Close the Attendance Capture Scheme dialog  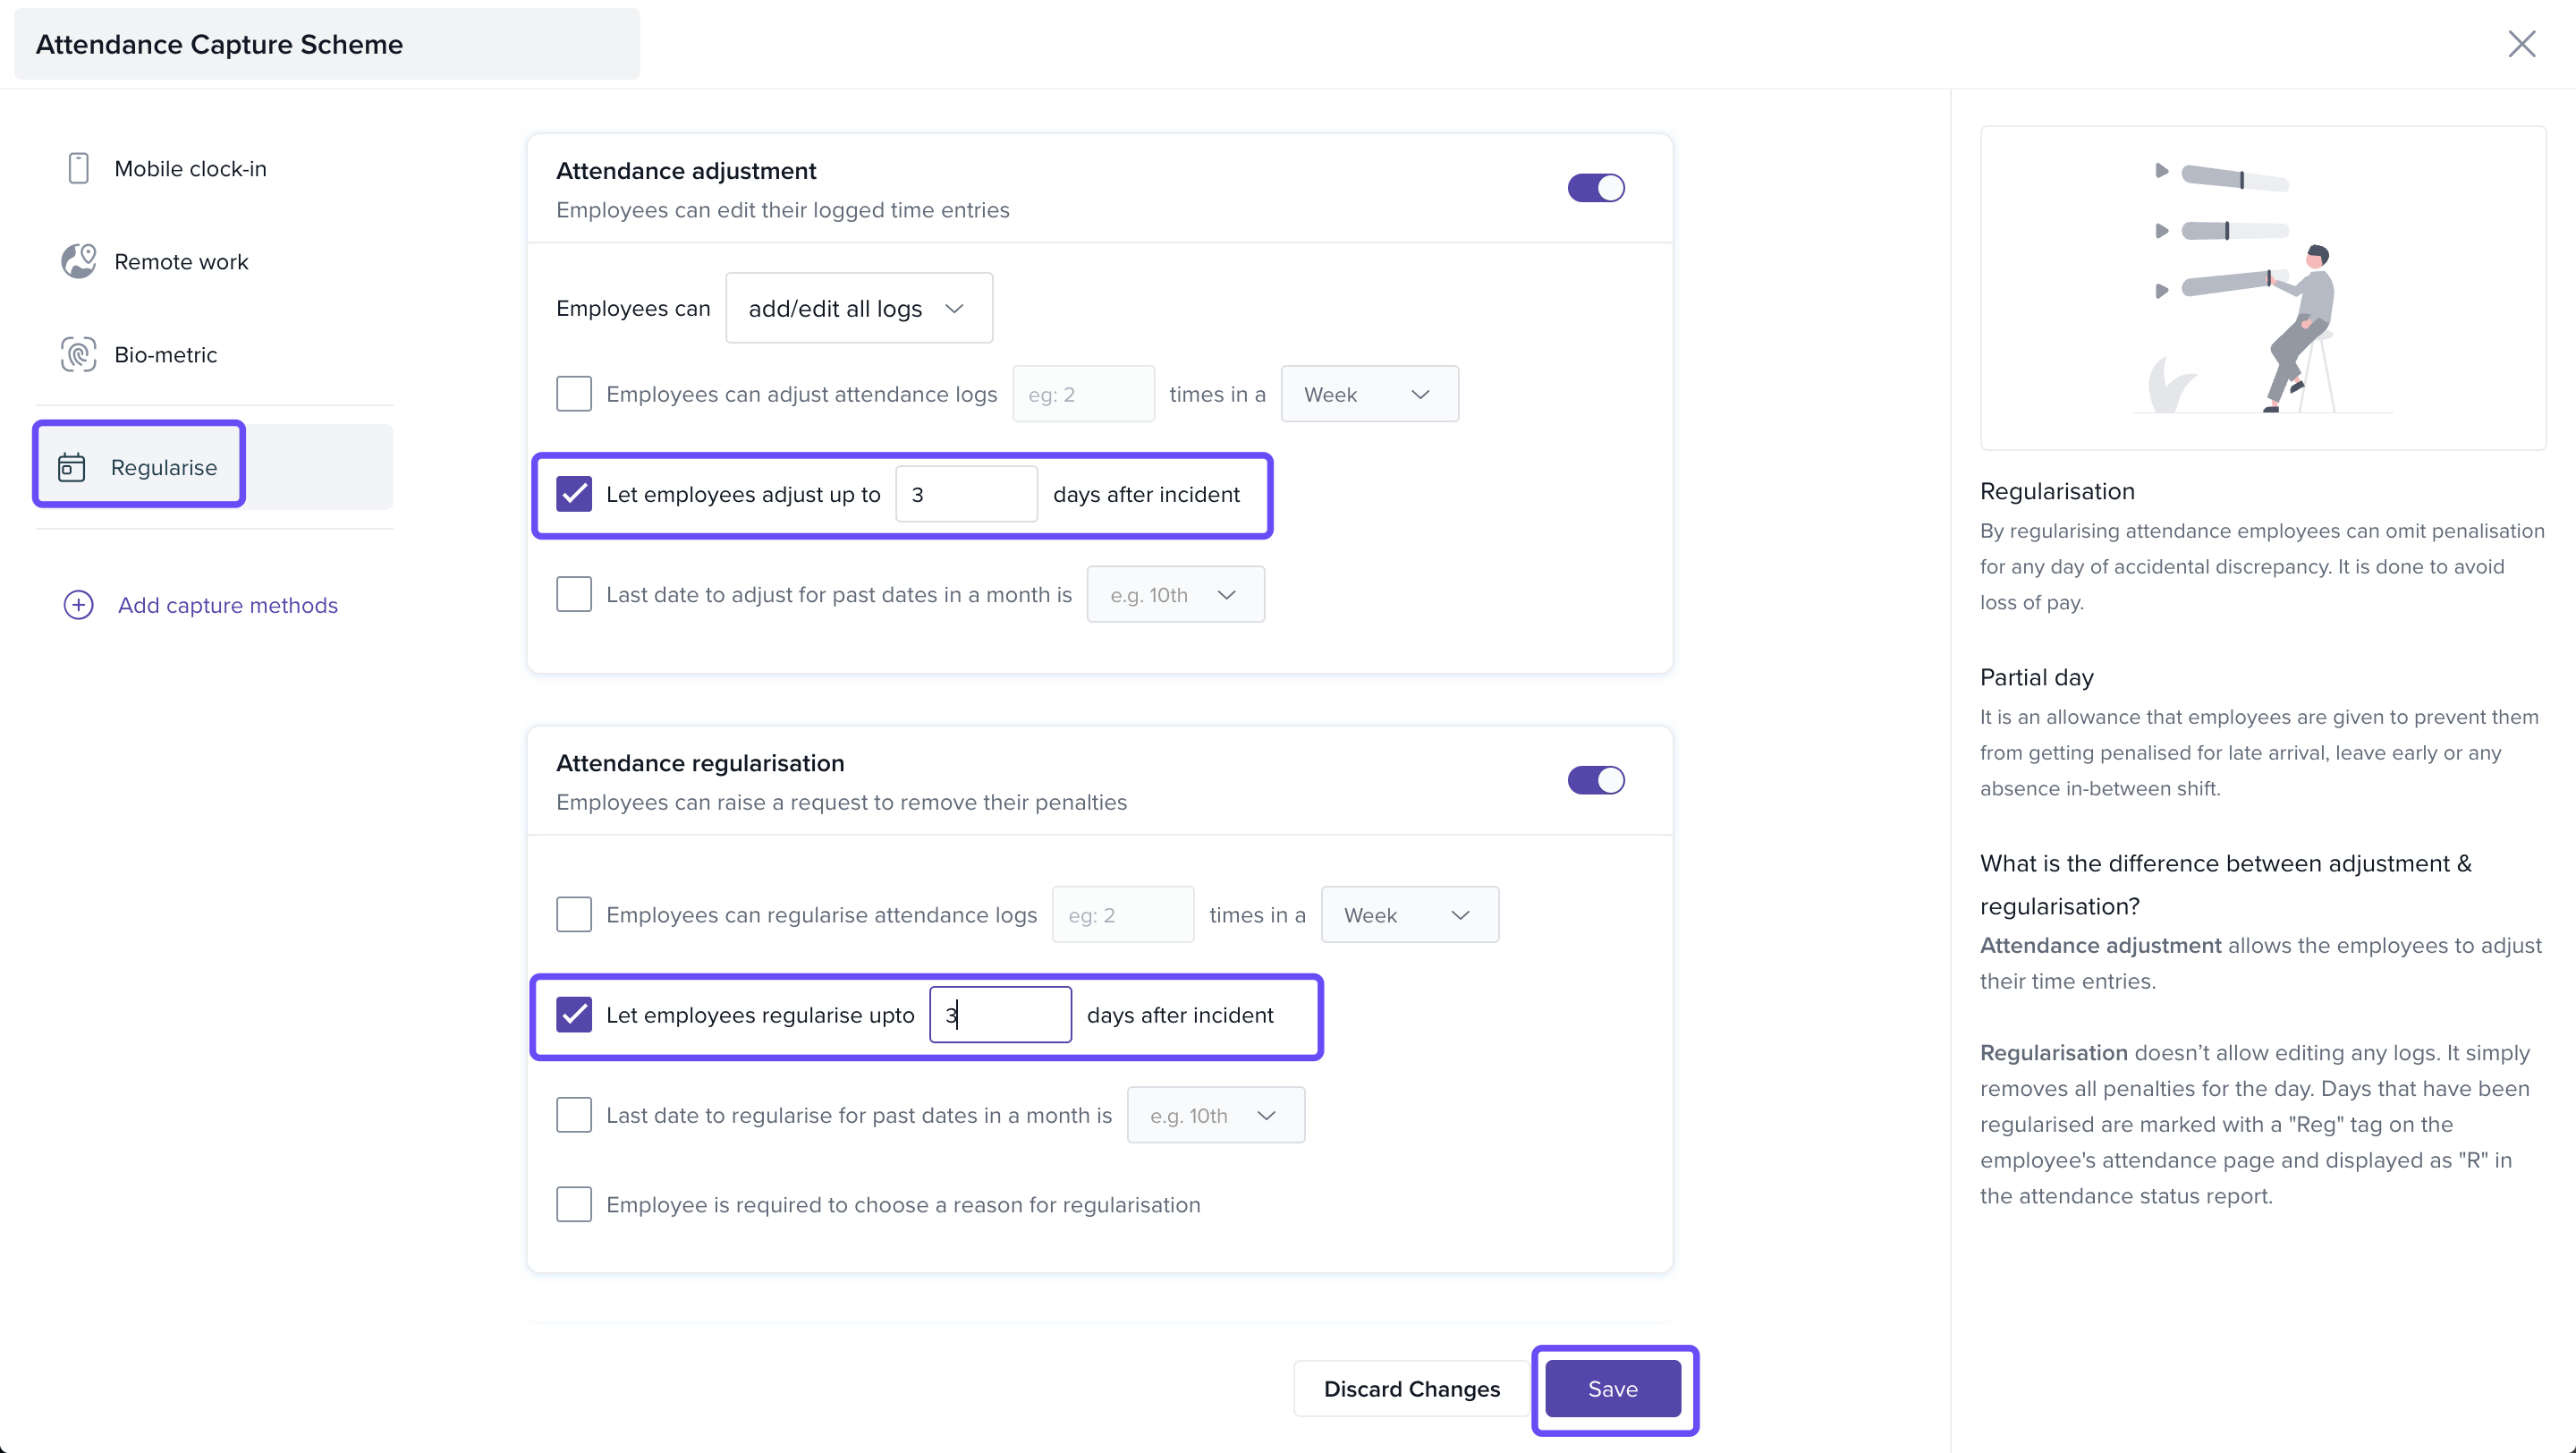2521,44
